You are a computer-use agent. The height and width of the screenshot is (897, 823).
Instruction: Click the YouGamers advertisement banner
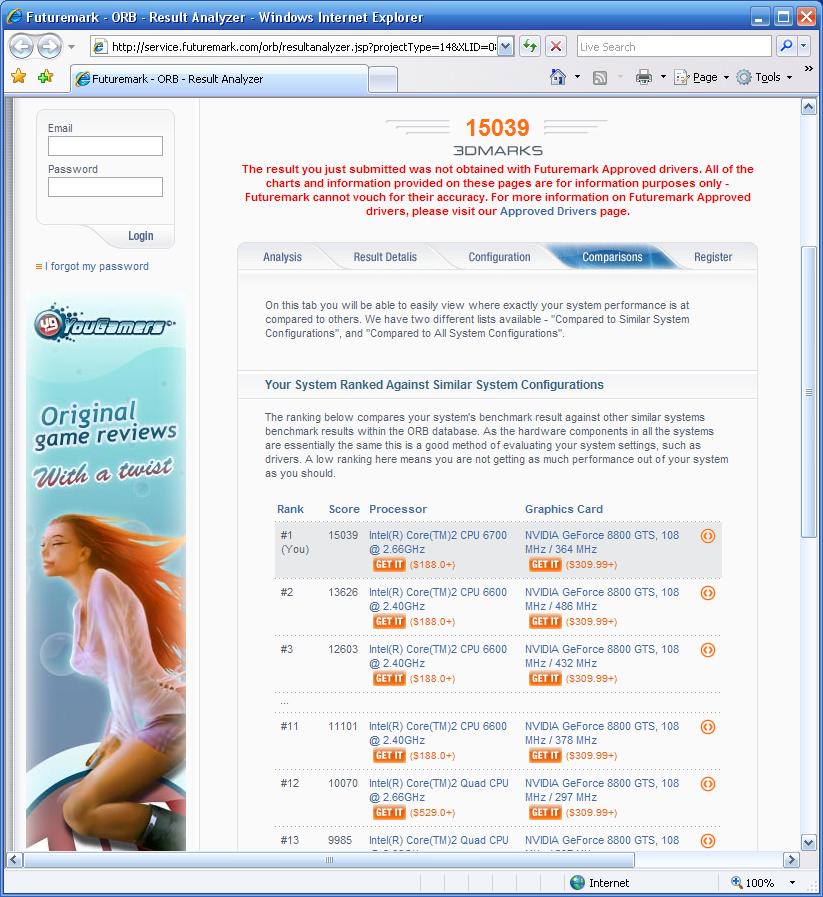point(106,572)
